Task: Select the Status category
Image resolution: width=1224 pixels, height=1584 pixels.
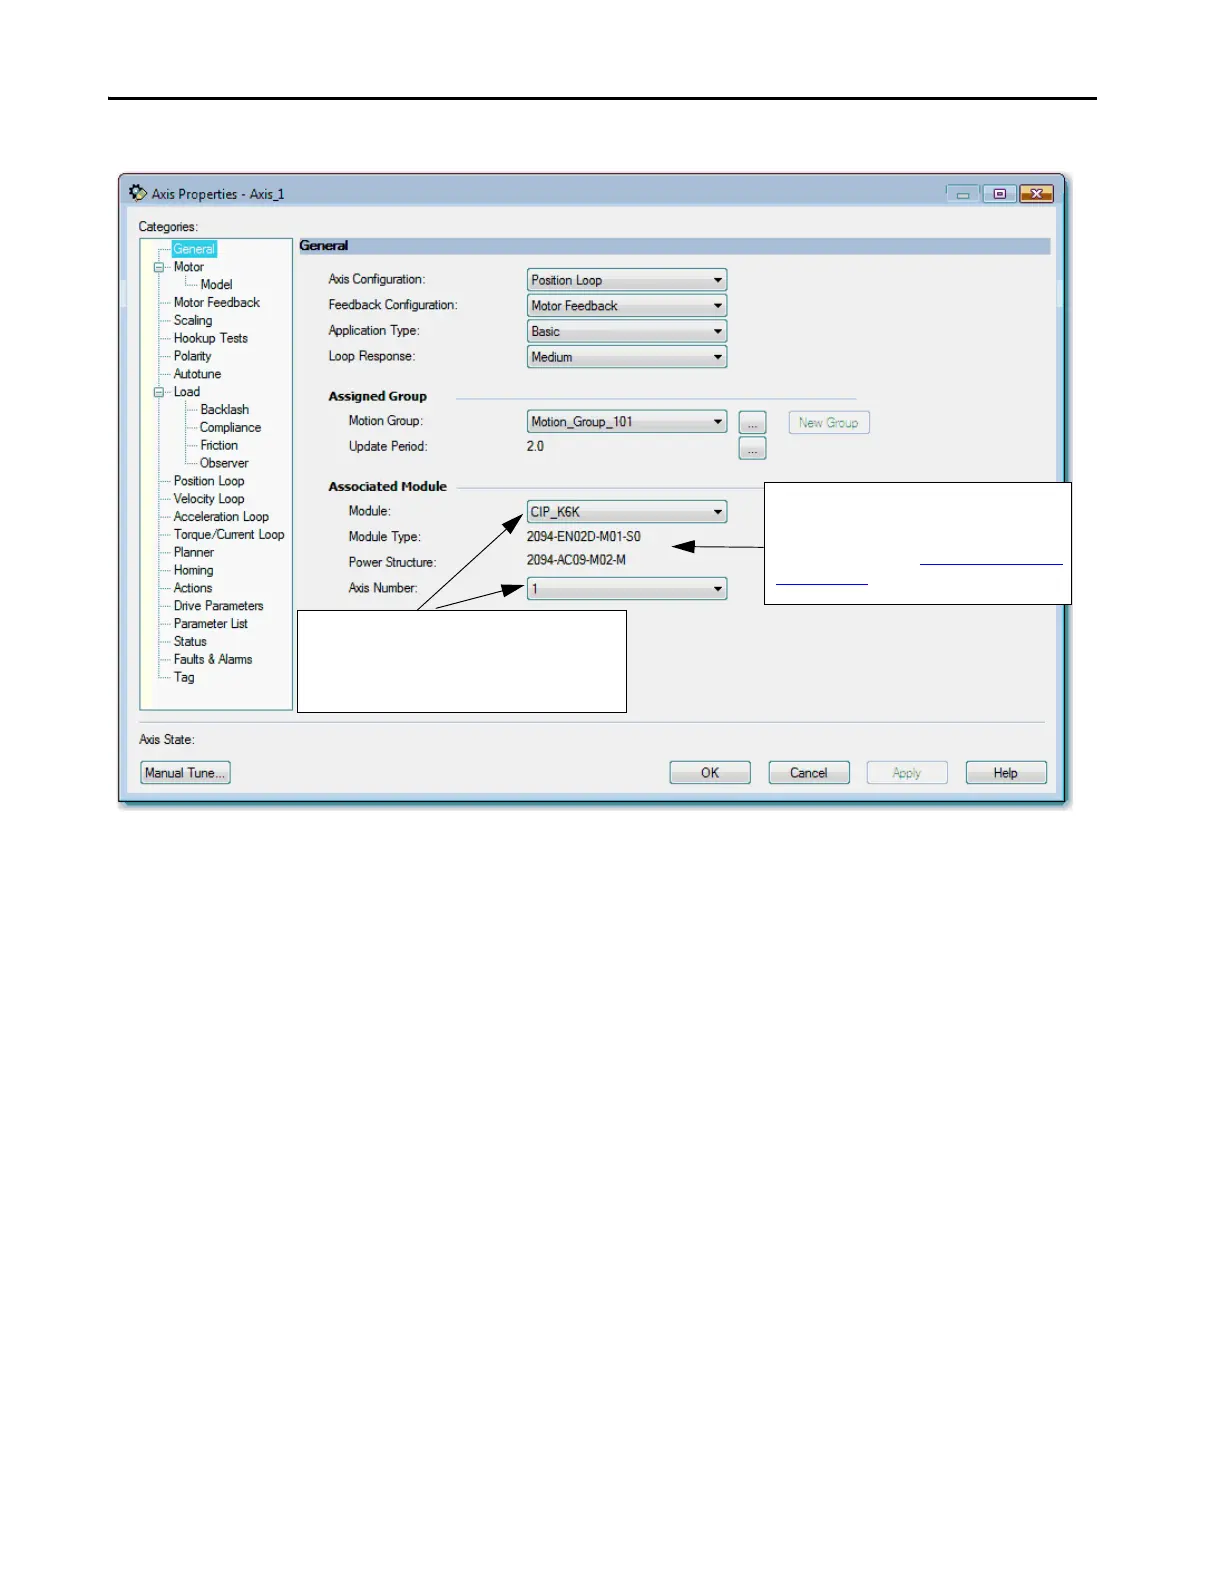Action: point(190,642)
